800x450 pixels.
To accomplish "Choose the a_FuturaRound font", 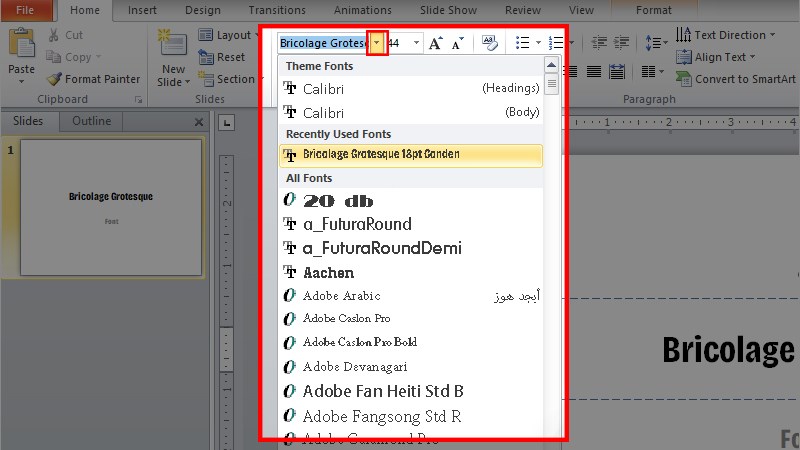I will coord(411,224).
